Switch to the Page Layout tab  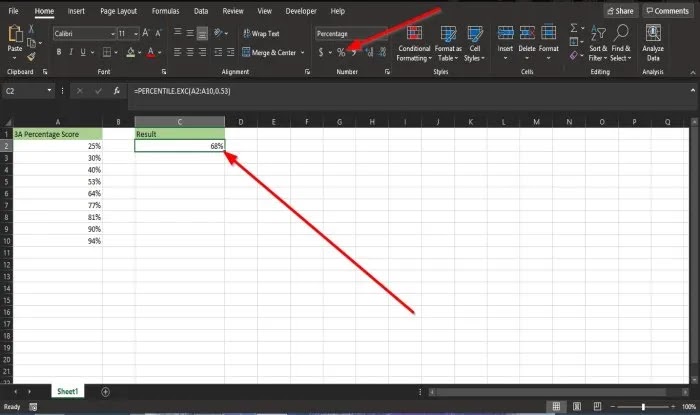pos(118,11)
